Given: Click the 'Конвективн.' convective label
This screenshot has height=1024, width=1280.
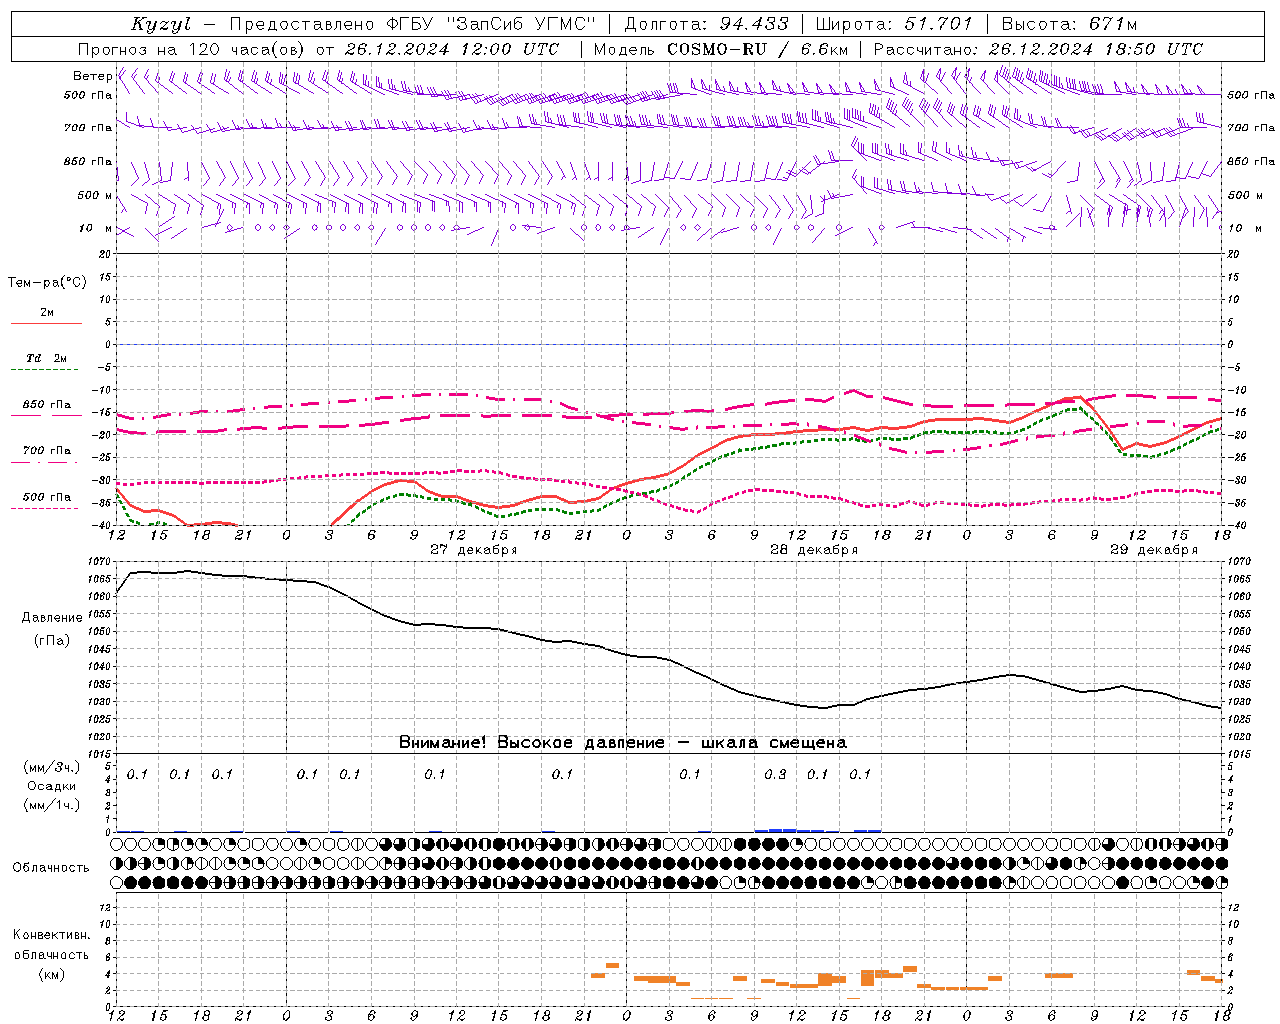Looking at the screenshot, I should click(x=52, y=935).
